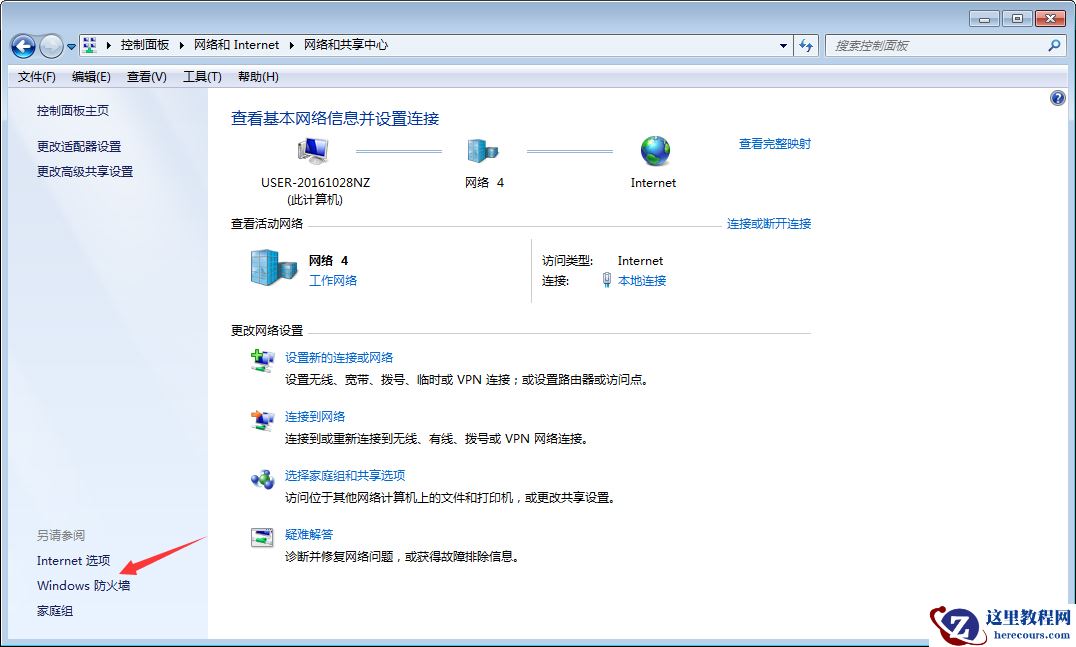Open the address bar history dropdown

point(784,45)
